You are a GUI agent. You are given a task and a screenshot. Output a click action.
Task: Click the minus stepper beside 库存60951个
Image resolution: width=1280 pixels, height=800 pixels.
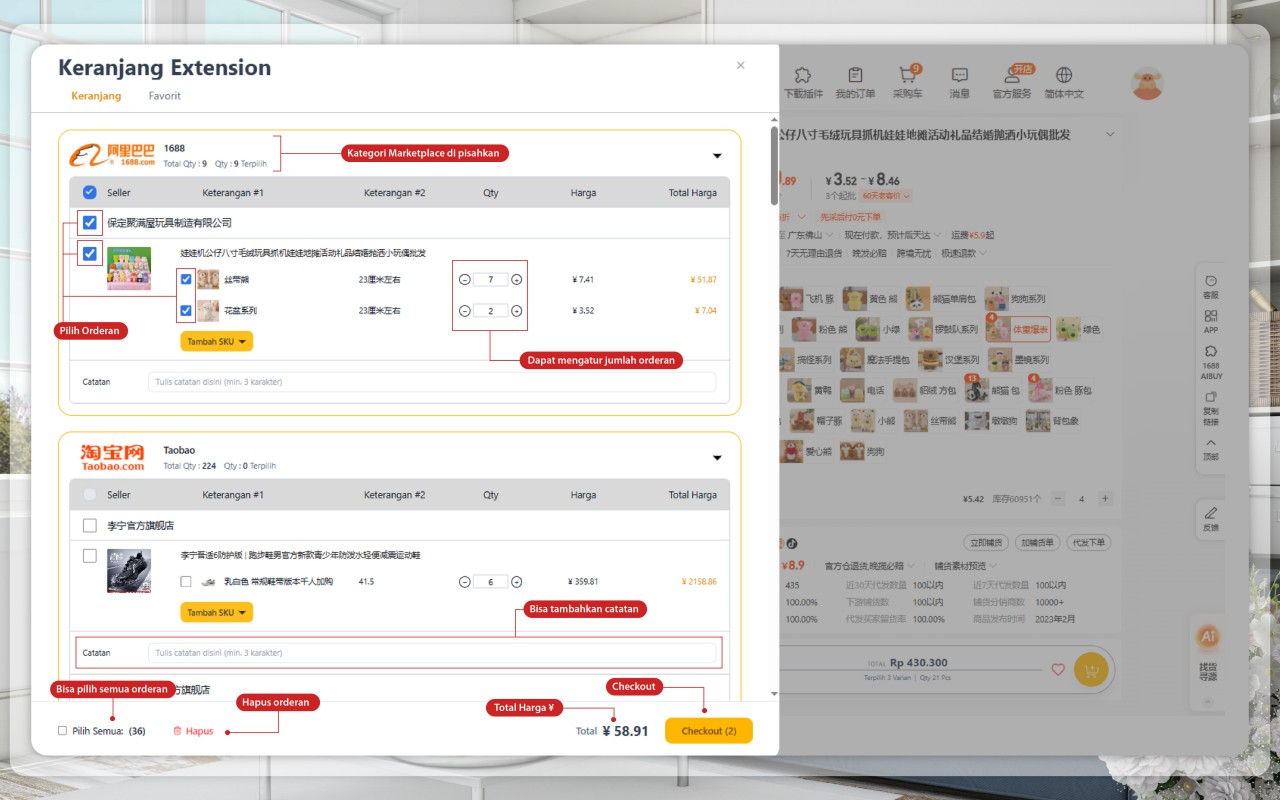(1057, 498)
